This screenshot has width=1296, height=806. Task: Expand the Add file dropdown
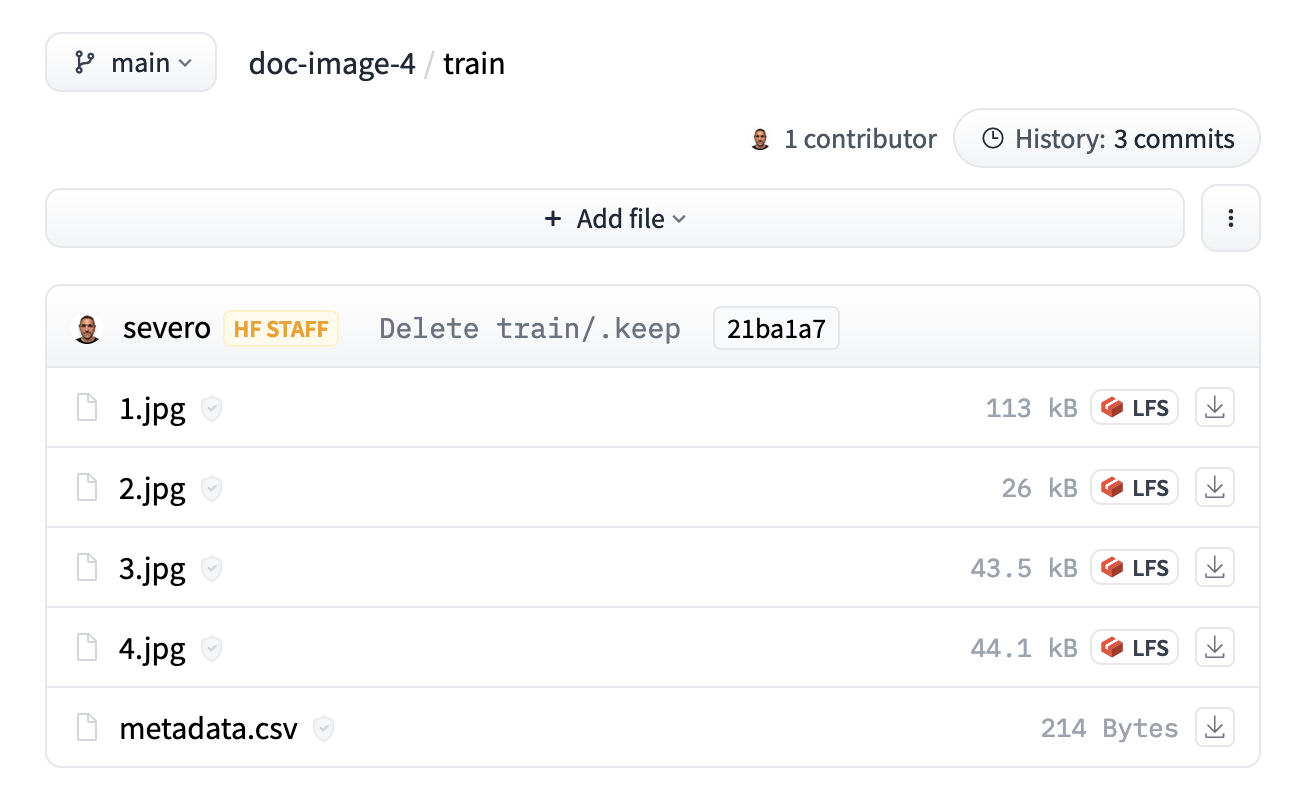coord(615,218)
